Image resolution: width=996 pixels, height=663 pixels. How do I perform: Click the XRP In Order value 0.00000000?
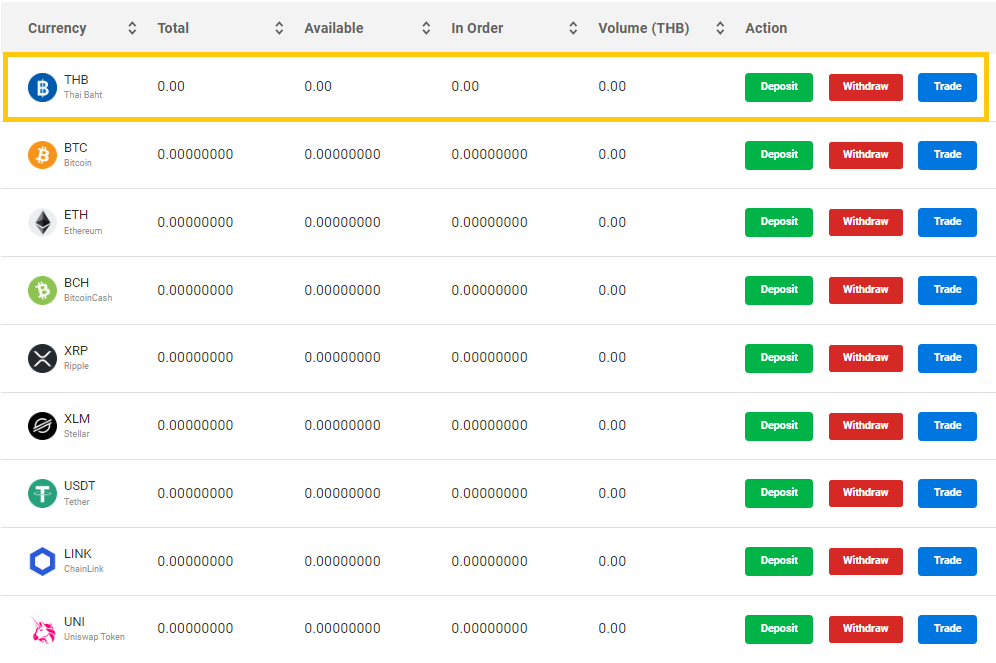[489, 358]
